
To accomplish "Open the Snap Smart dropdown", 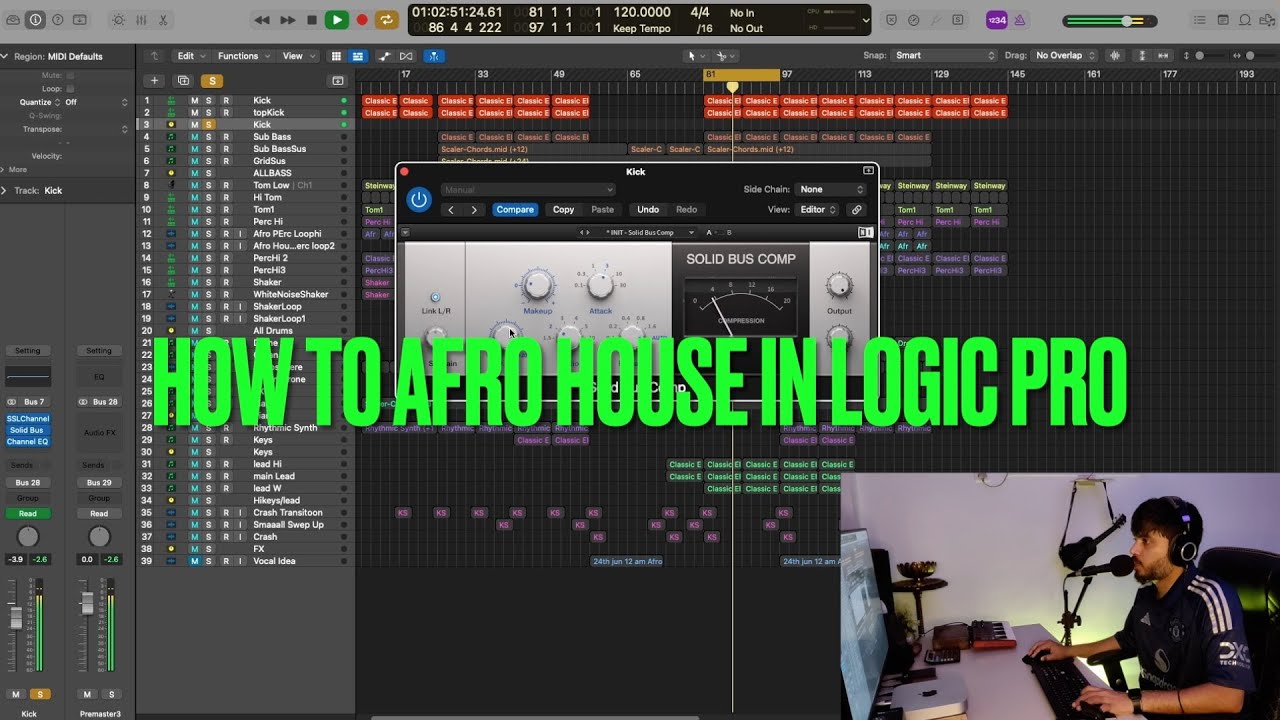I will (945, 56).
